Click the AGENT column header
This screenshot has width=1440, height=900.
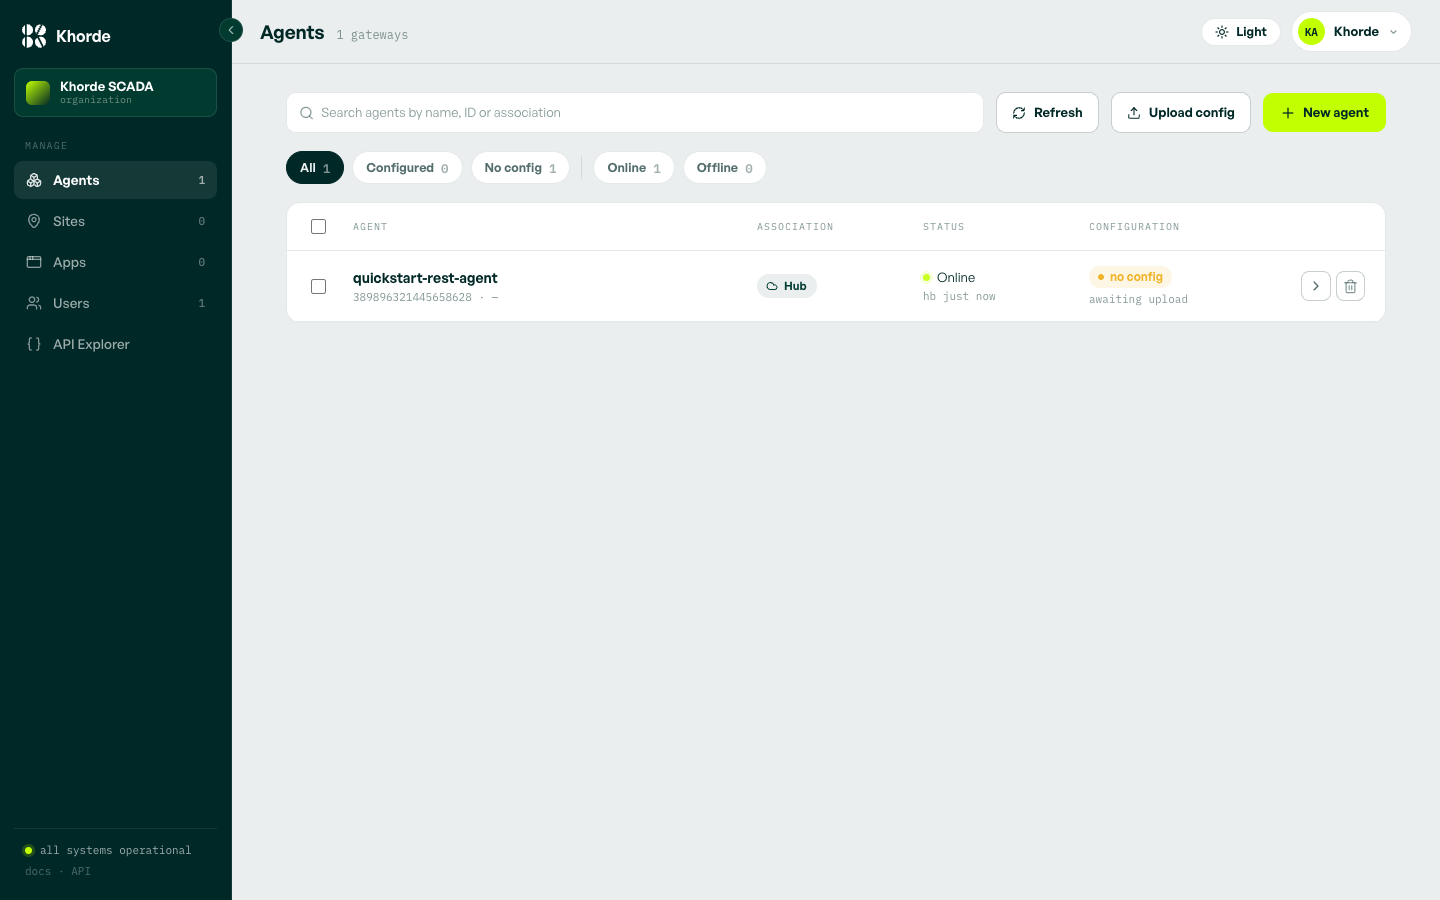370,227
